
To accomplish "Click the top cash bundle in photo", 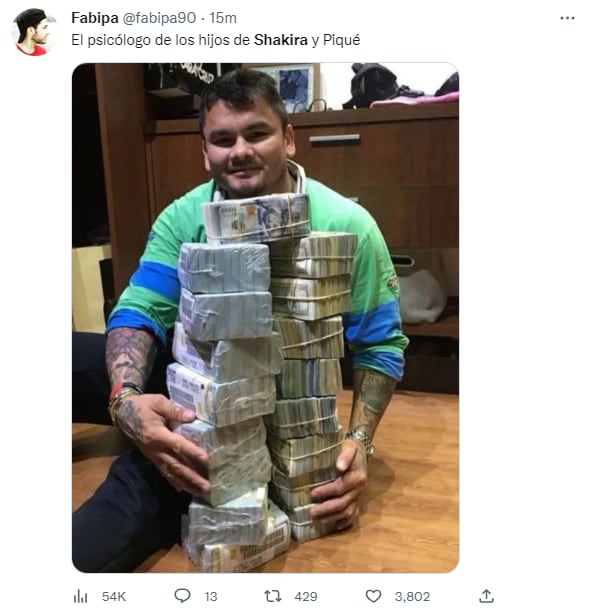I will 256,218.
